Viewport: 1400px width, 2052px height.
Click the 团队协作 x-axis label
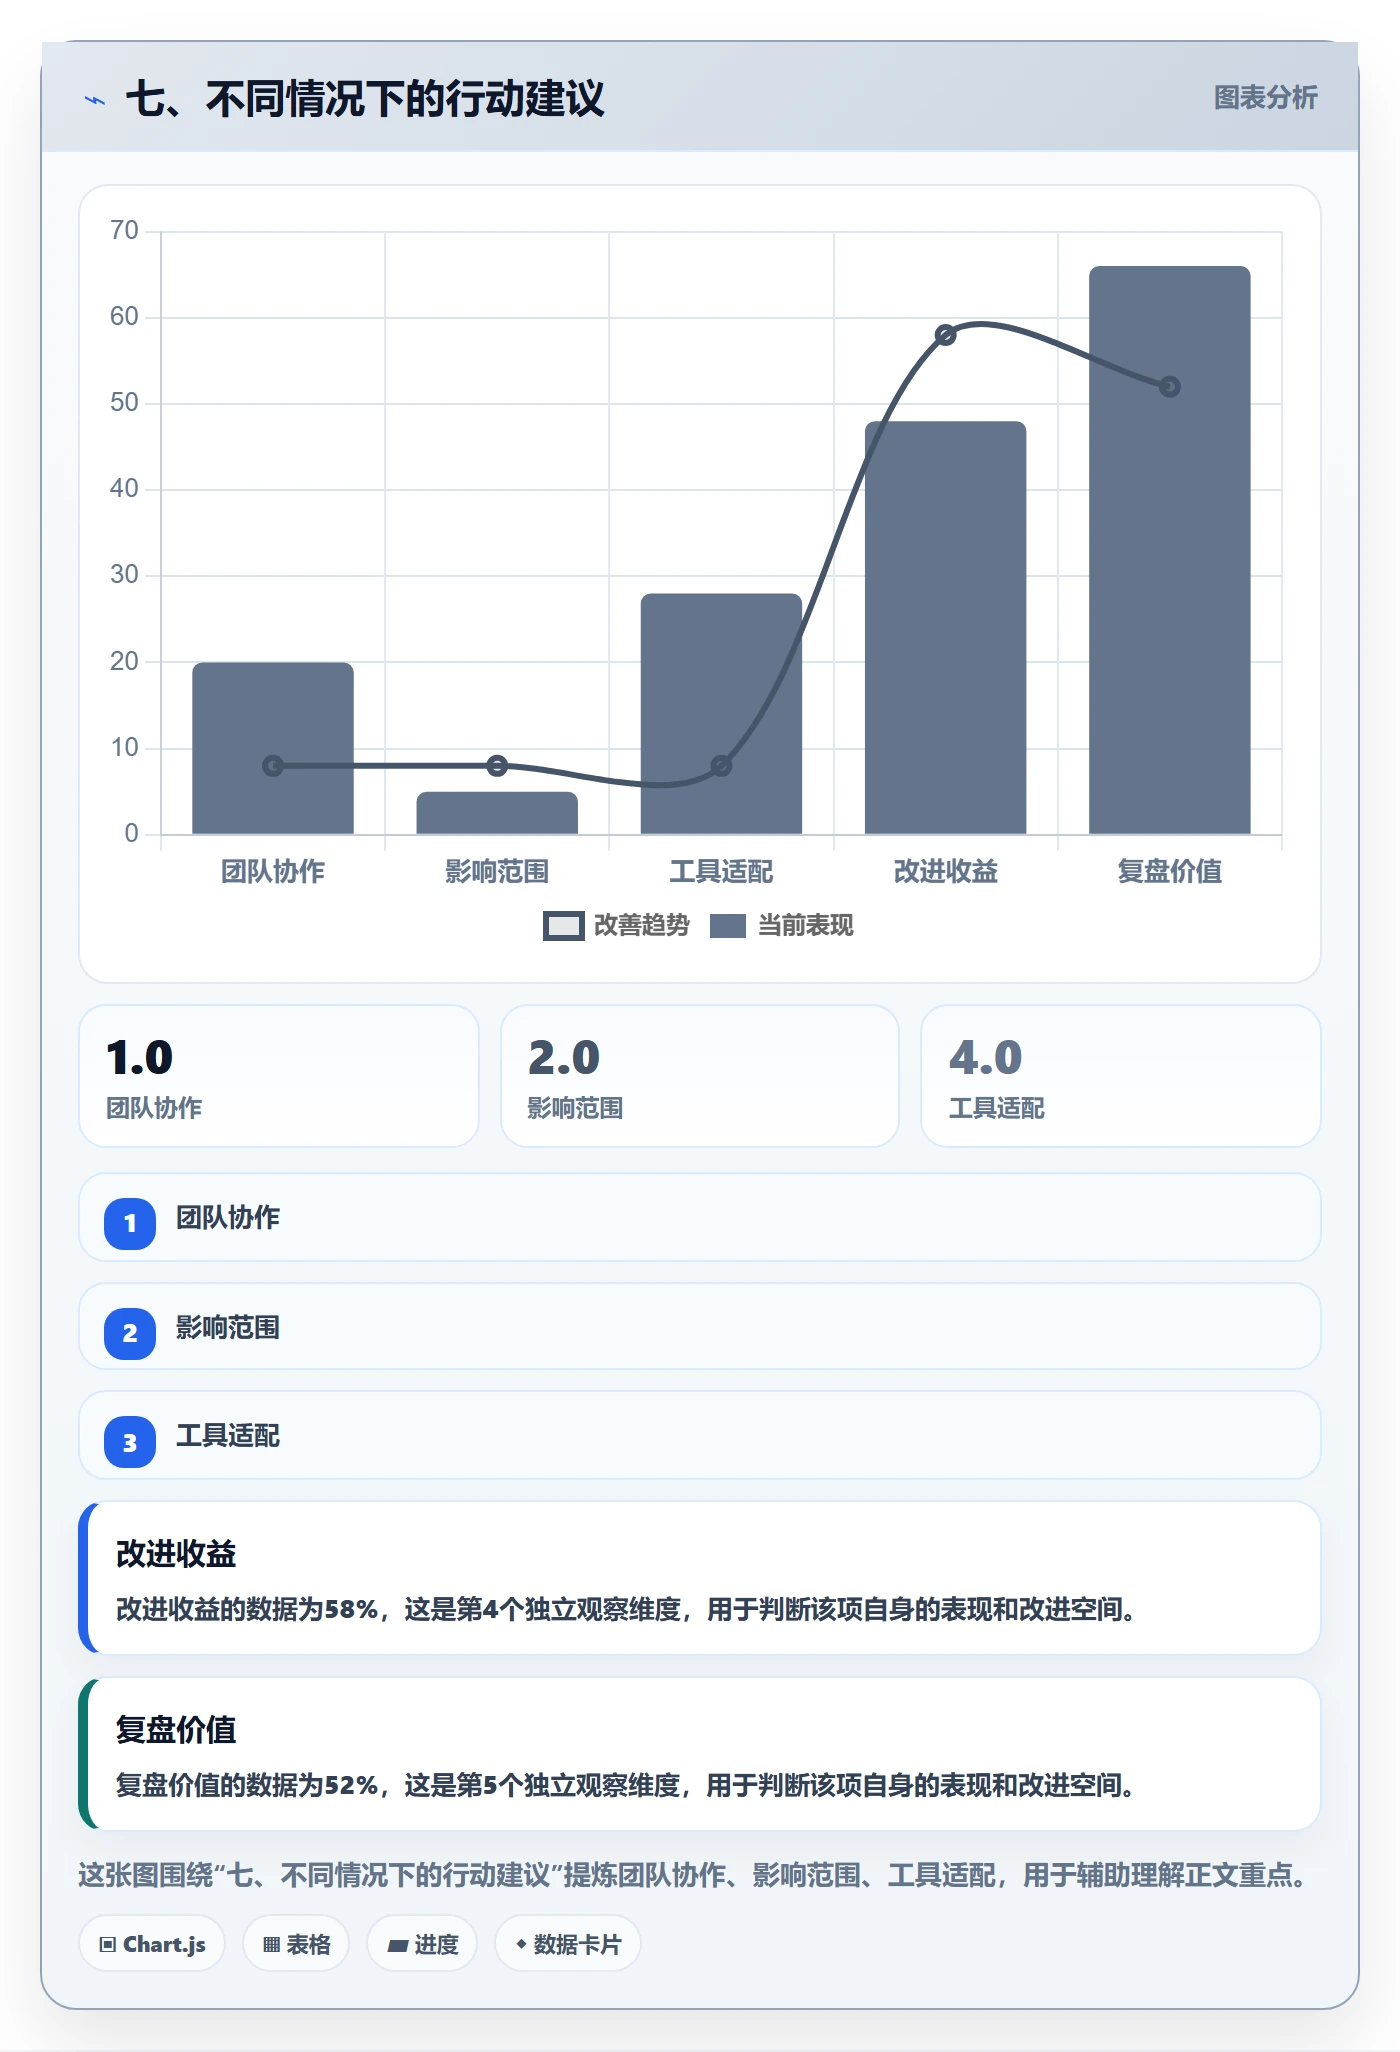click(273, 872)
